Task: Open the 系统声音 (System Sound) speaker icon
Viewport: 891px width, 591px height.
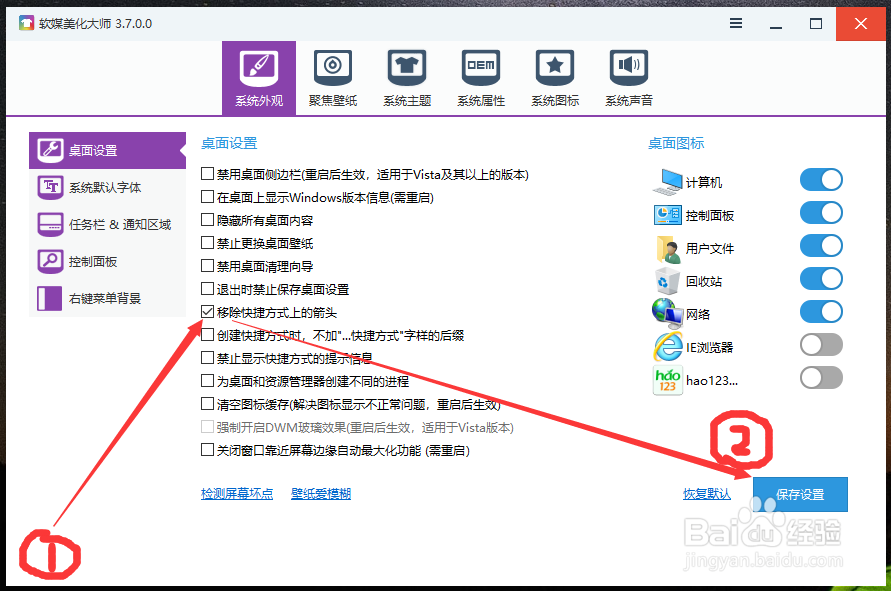Action: [x=628, y=68]
